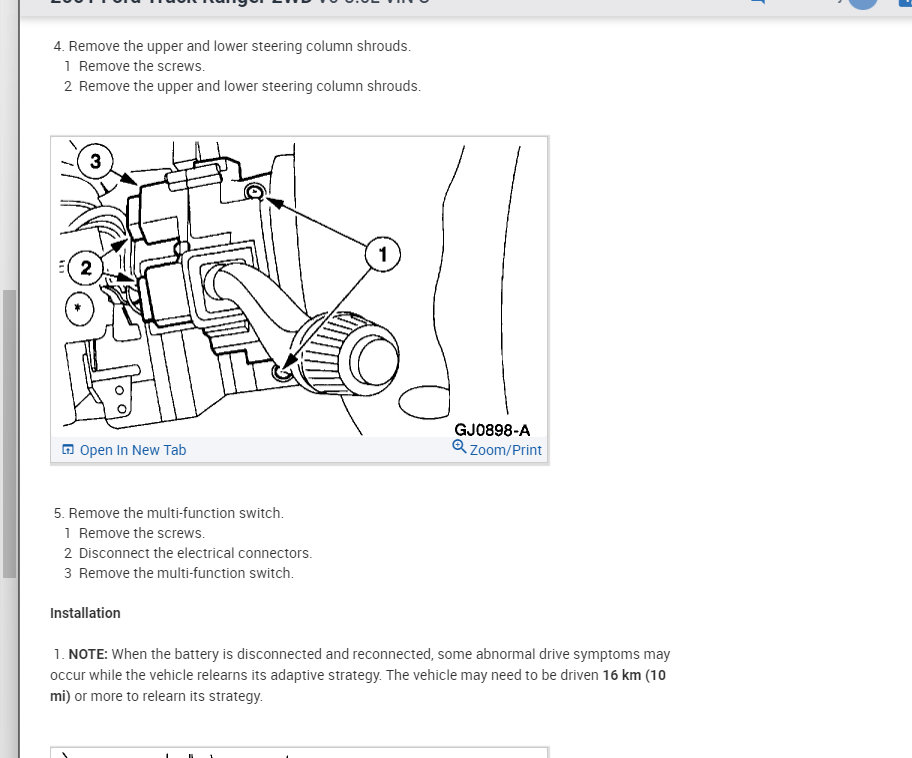The image size is (912, 758).
Task: Click the 'Installation' heading
Action: point(85,613)
